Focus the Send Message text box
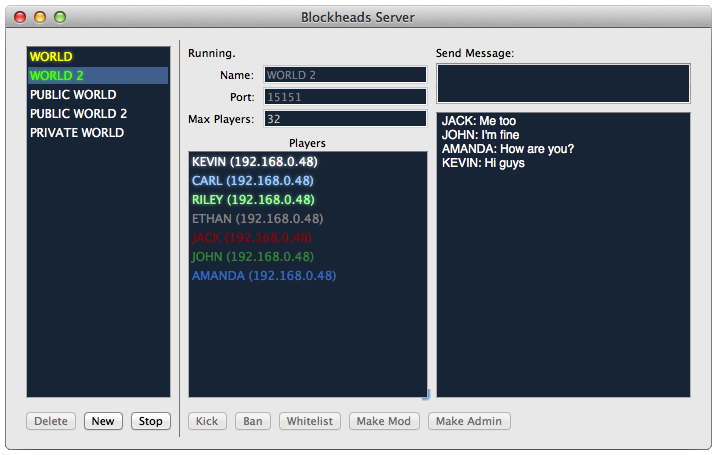 (x=563, y=83)
